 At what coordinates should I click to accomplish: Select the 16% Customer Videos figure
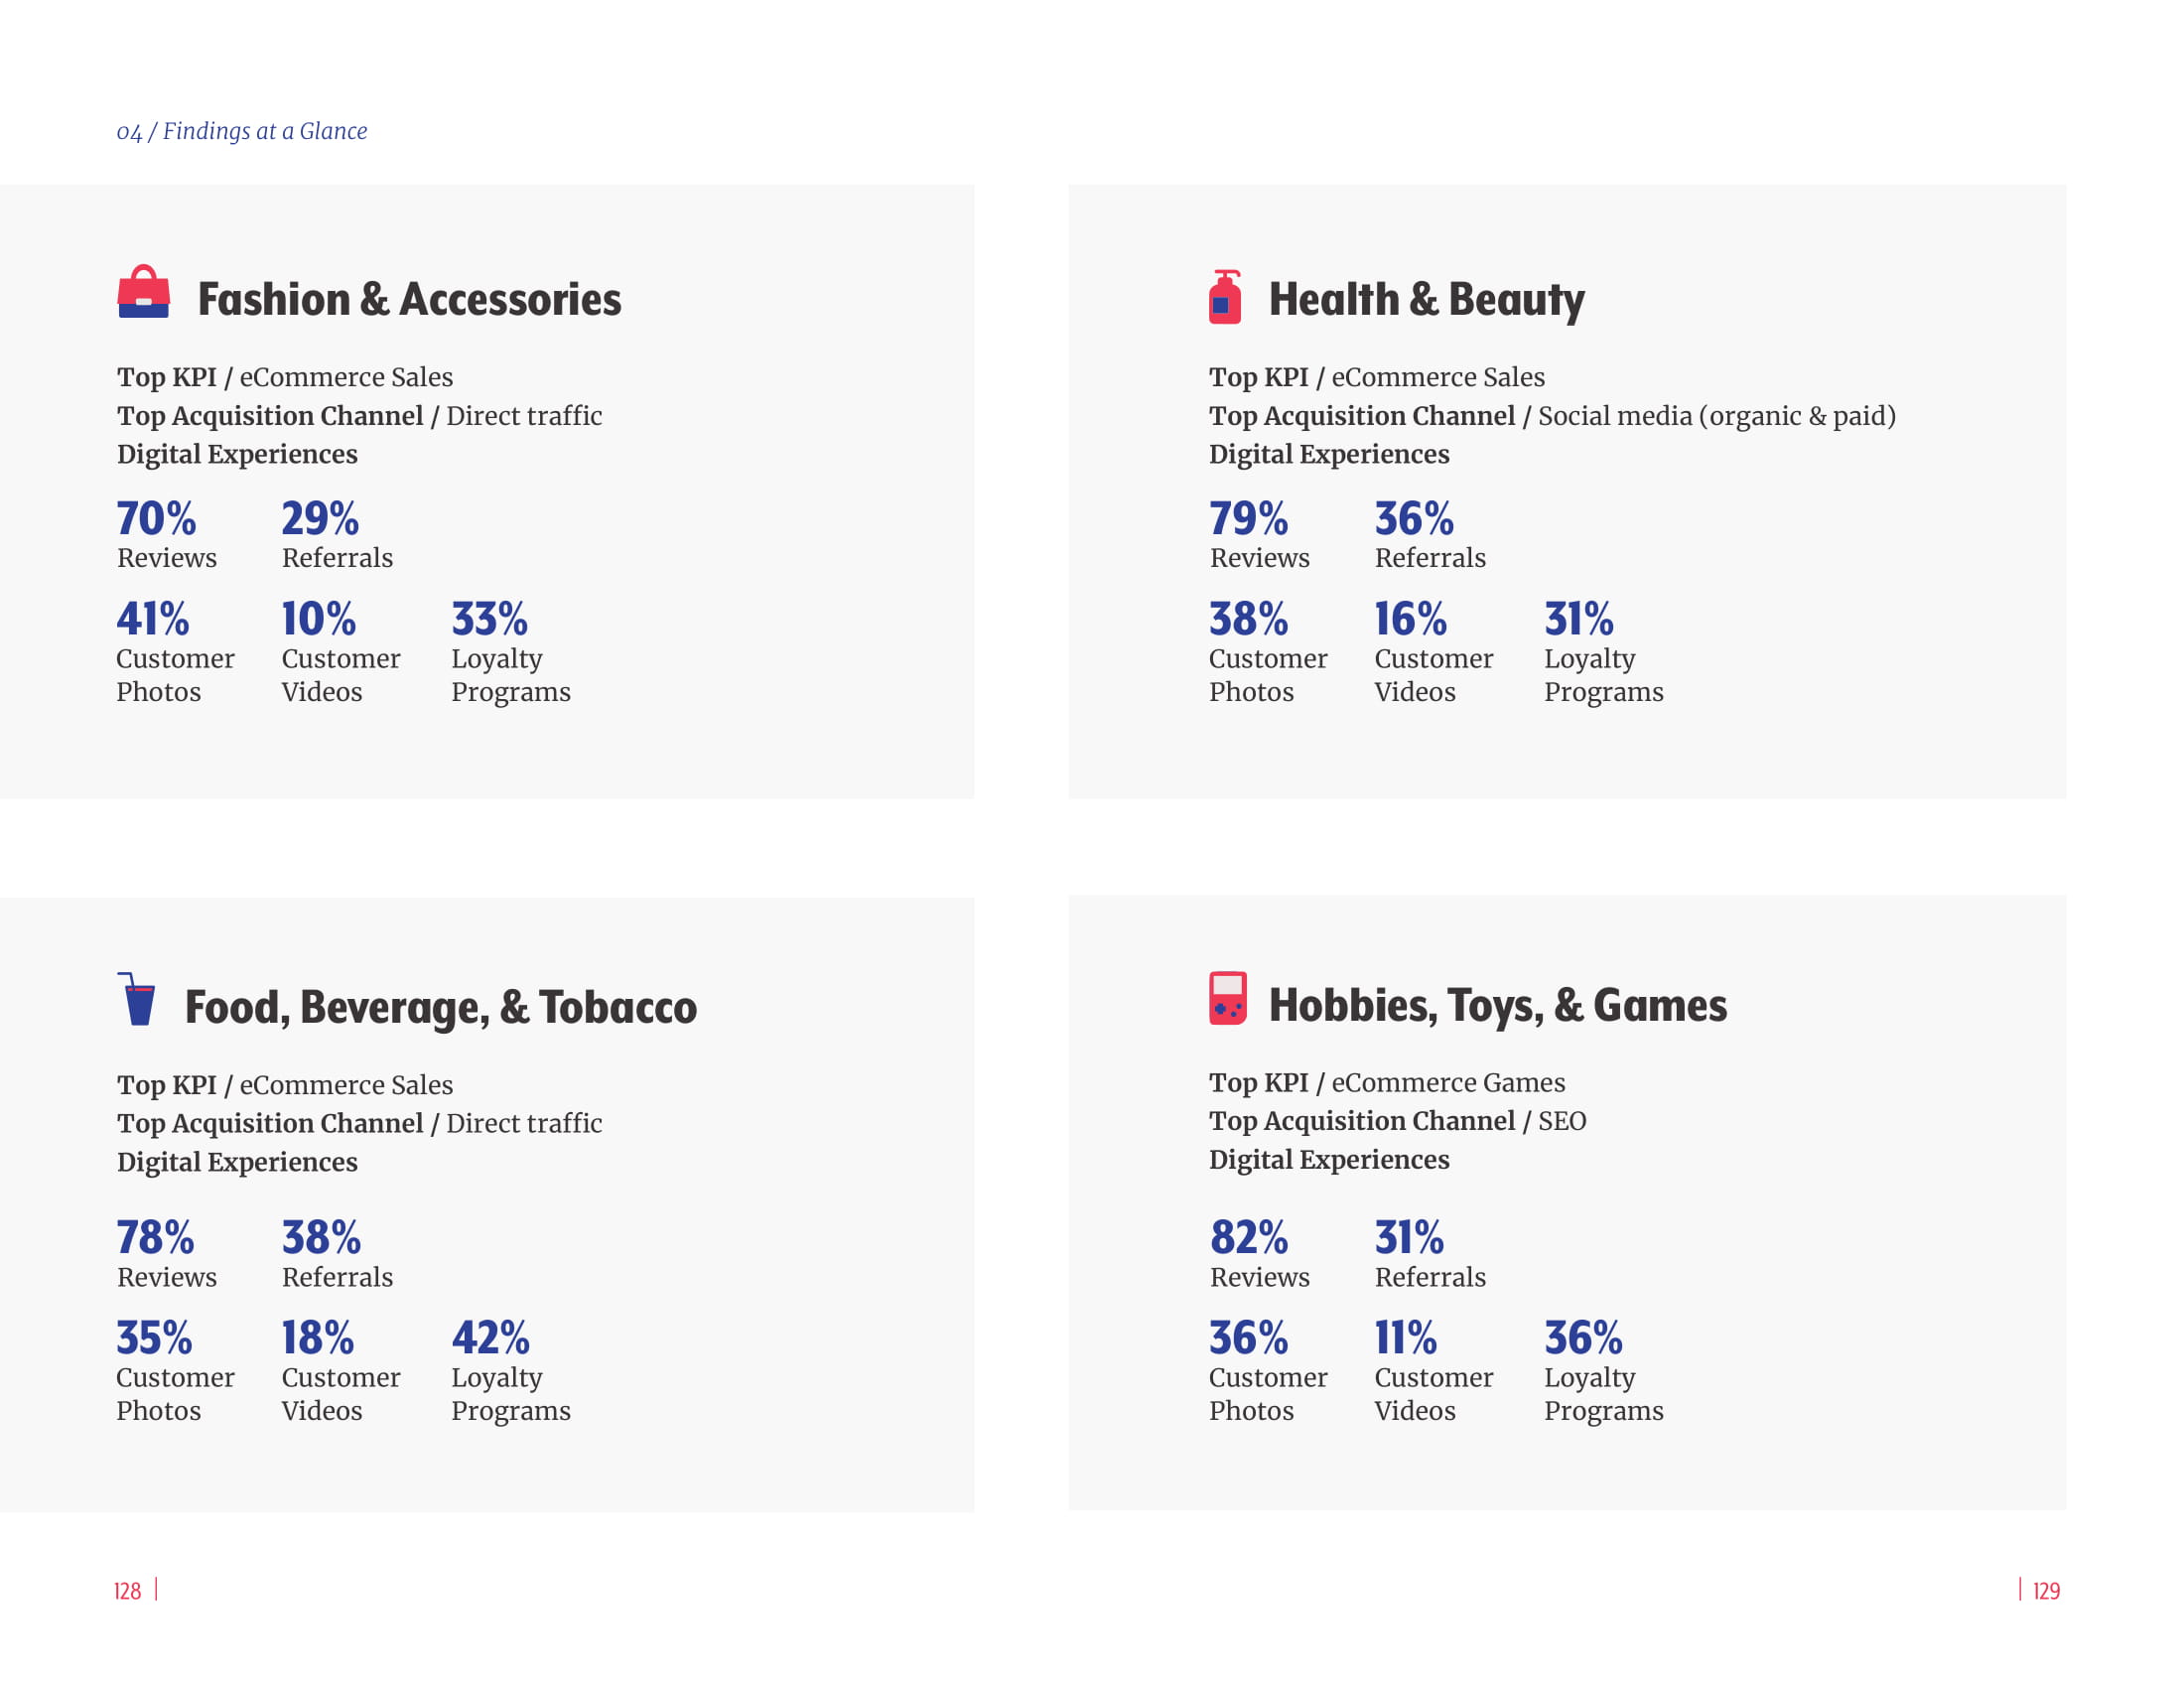click(x=1410, y=619)
